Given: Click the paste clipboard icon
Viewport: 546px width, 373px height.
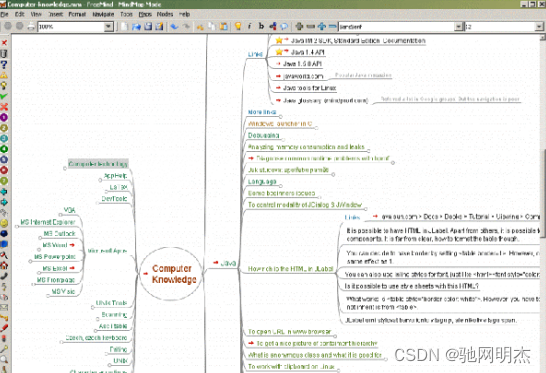Looking at the screenshot, I should pos(224,26).
